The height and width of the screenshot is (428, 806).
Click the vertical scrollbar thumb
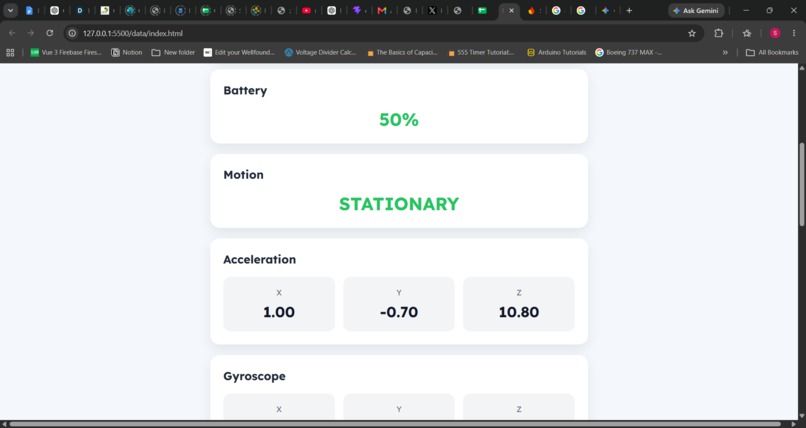click(802, 184)
